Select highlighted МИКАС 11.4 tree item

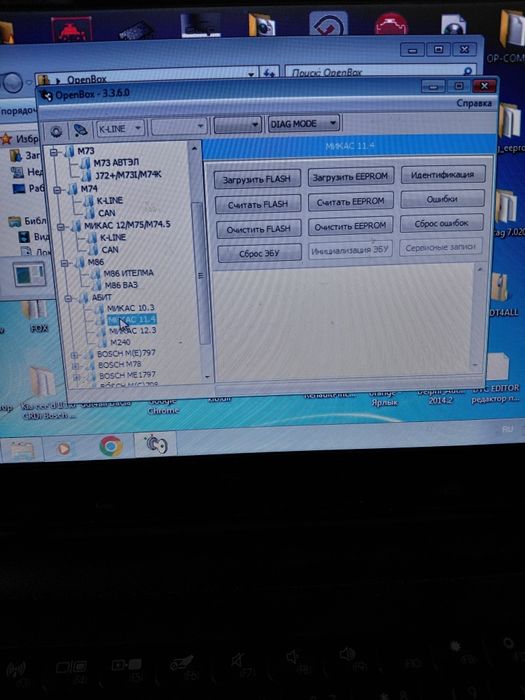coord(132,319)
